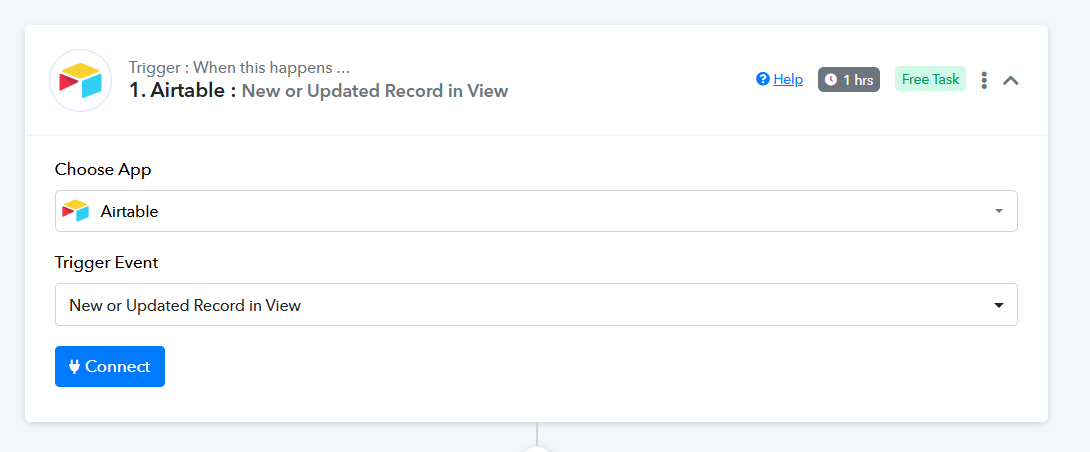Open the Trigger Event dropdown arrow

[x=999, y=305]
